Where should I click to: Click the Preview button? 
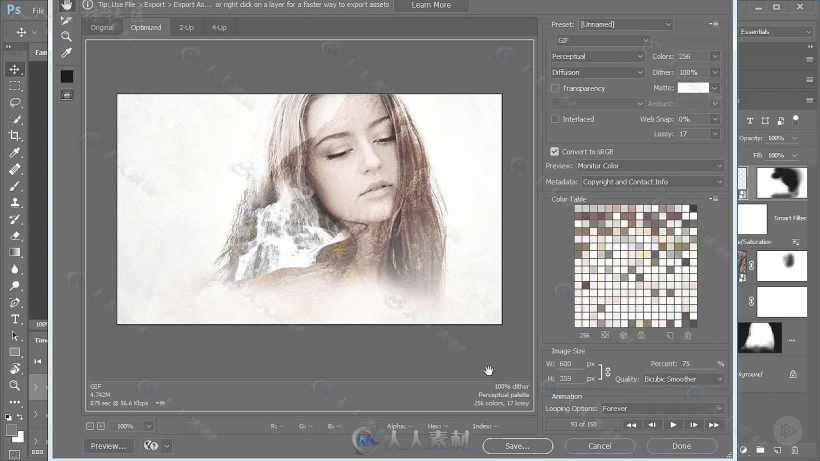(108, 446)
